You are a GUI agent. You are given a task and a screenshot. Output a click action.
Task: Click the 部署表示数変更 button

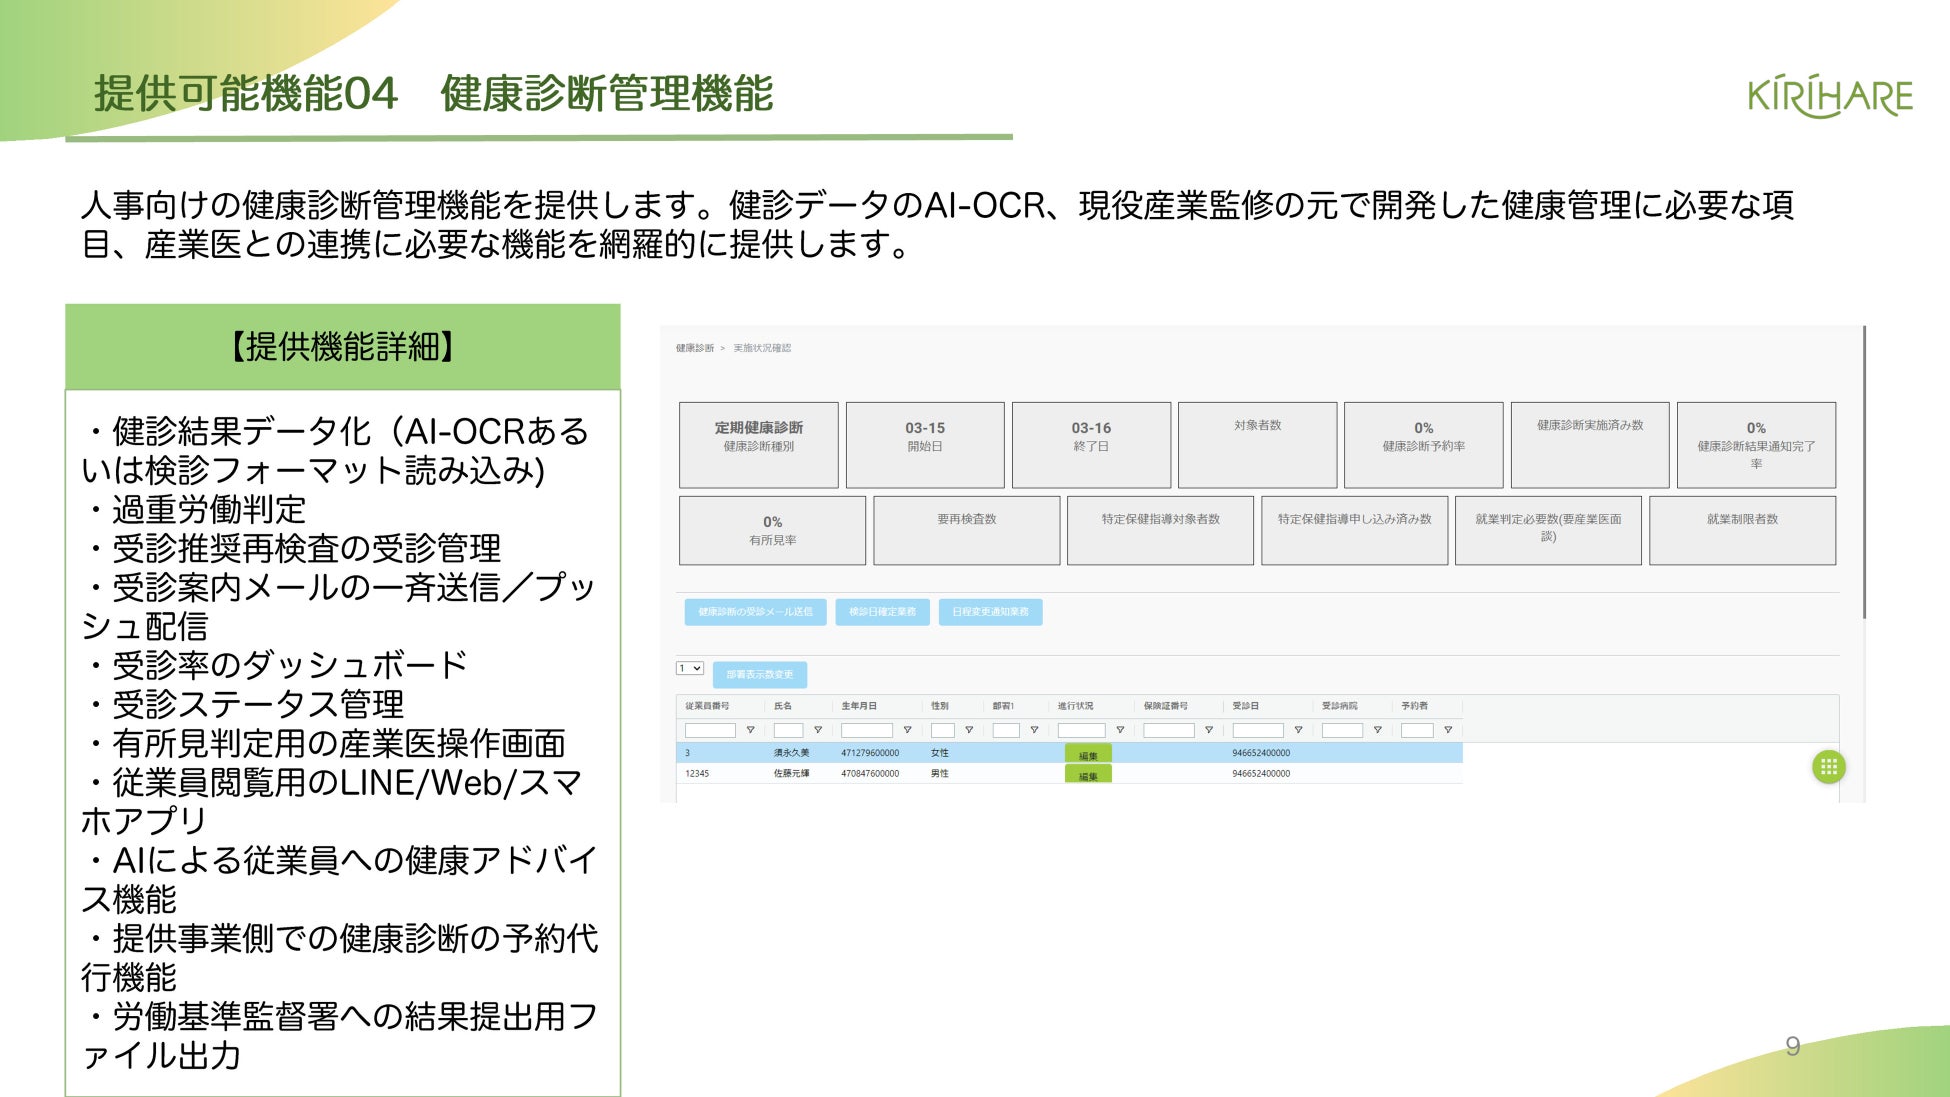[x=759, y=675]
